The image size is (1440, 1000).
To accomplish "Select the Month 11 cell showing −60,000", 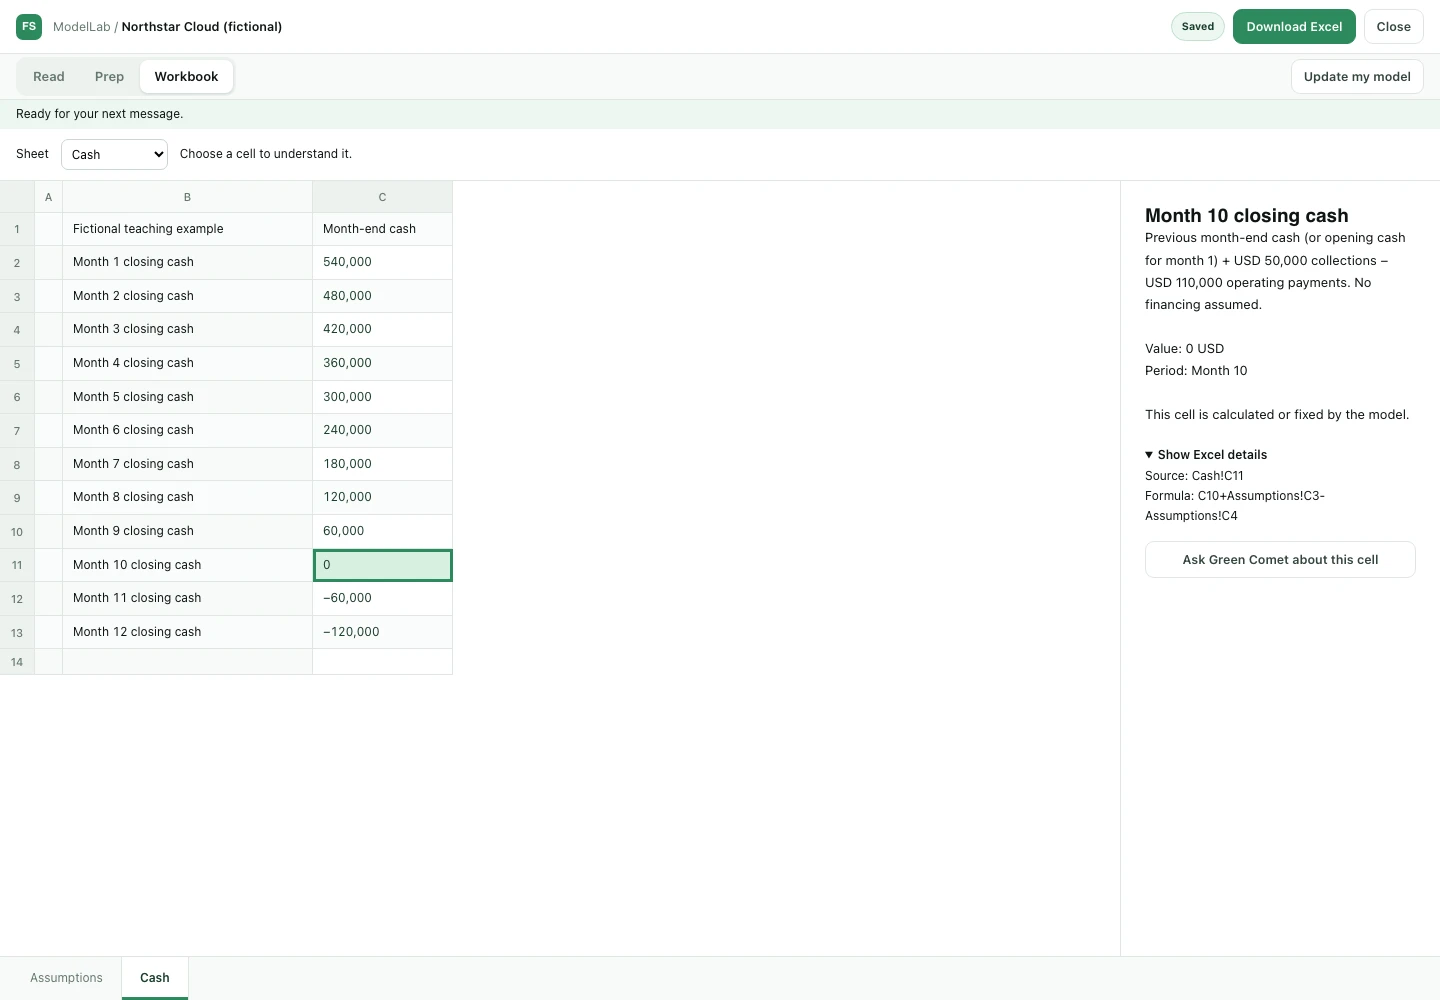I will pyautogui.click(x=383, y=598).
